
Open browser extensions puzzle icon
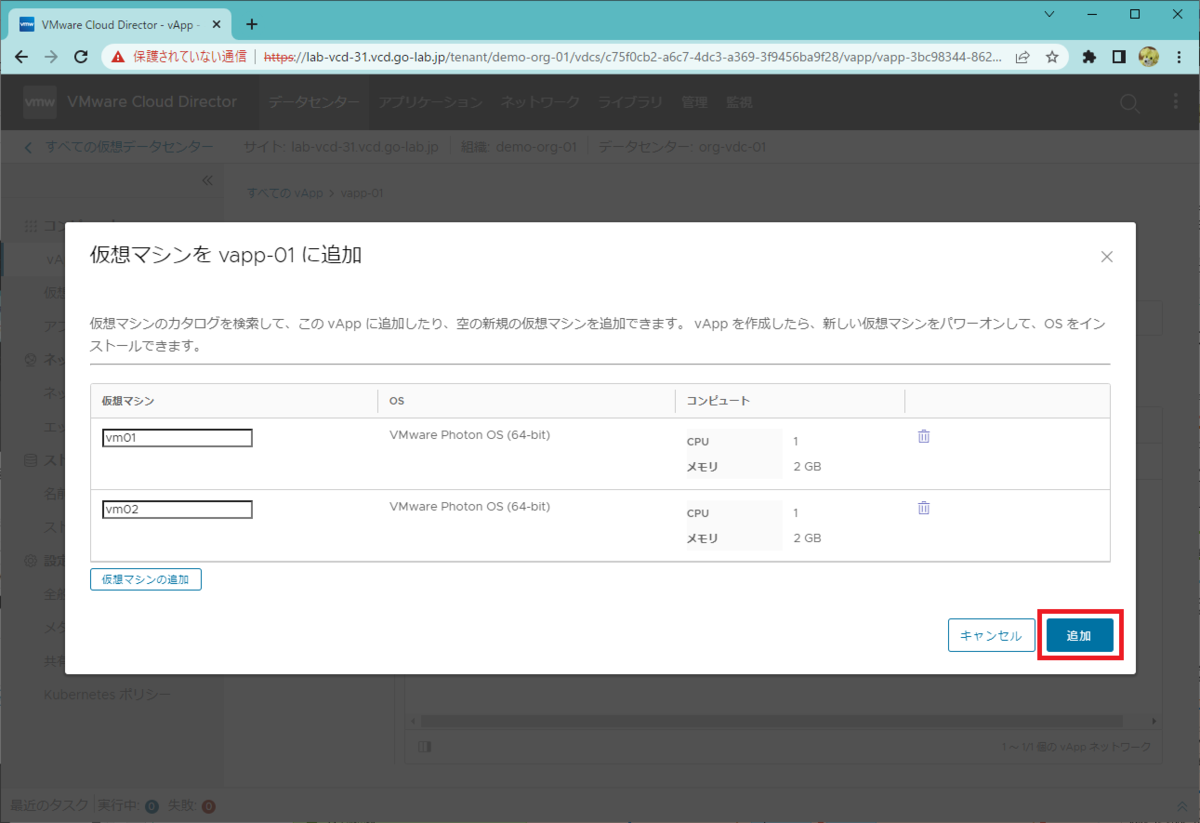tap(1089, 57)
